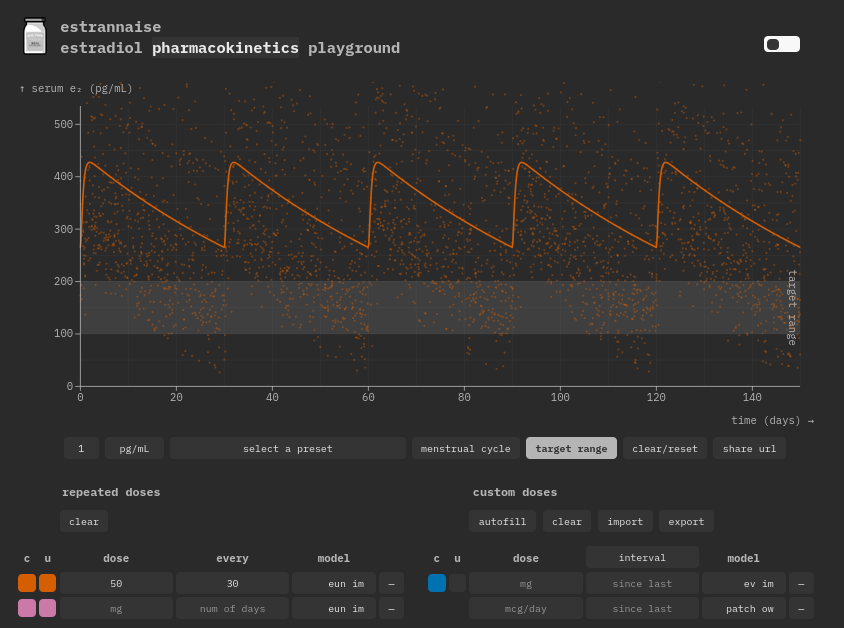Viewport: 844px width, 628px height.
Task: Click the clear/reset button
Action: click(x=665, y=448)
